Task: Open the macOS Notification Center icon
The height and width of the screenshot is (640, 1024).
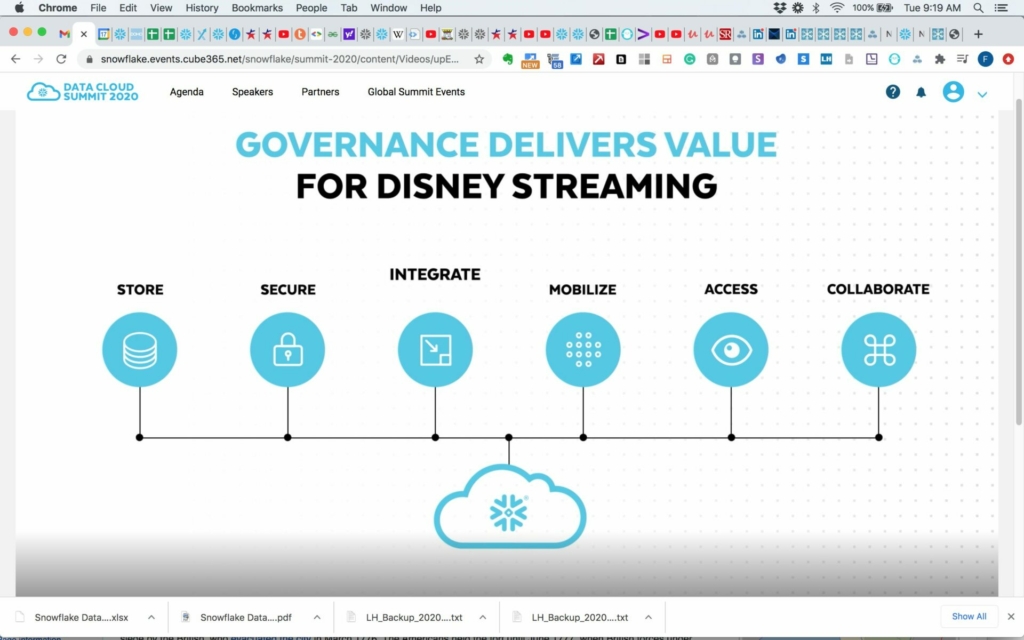Action: [x=1001, y=8]
